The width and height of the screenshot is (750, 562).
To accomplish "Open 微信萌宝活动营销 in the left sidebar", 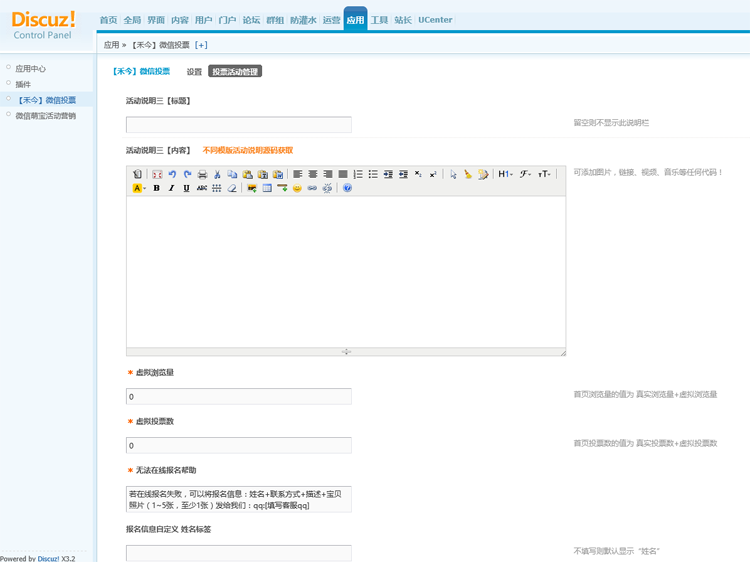I will [45, 116].
